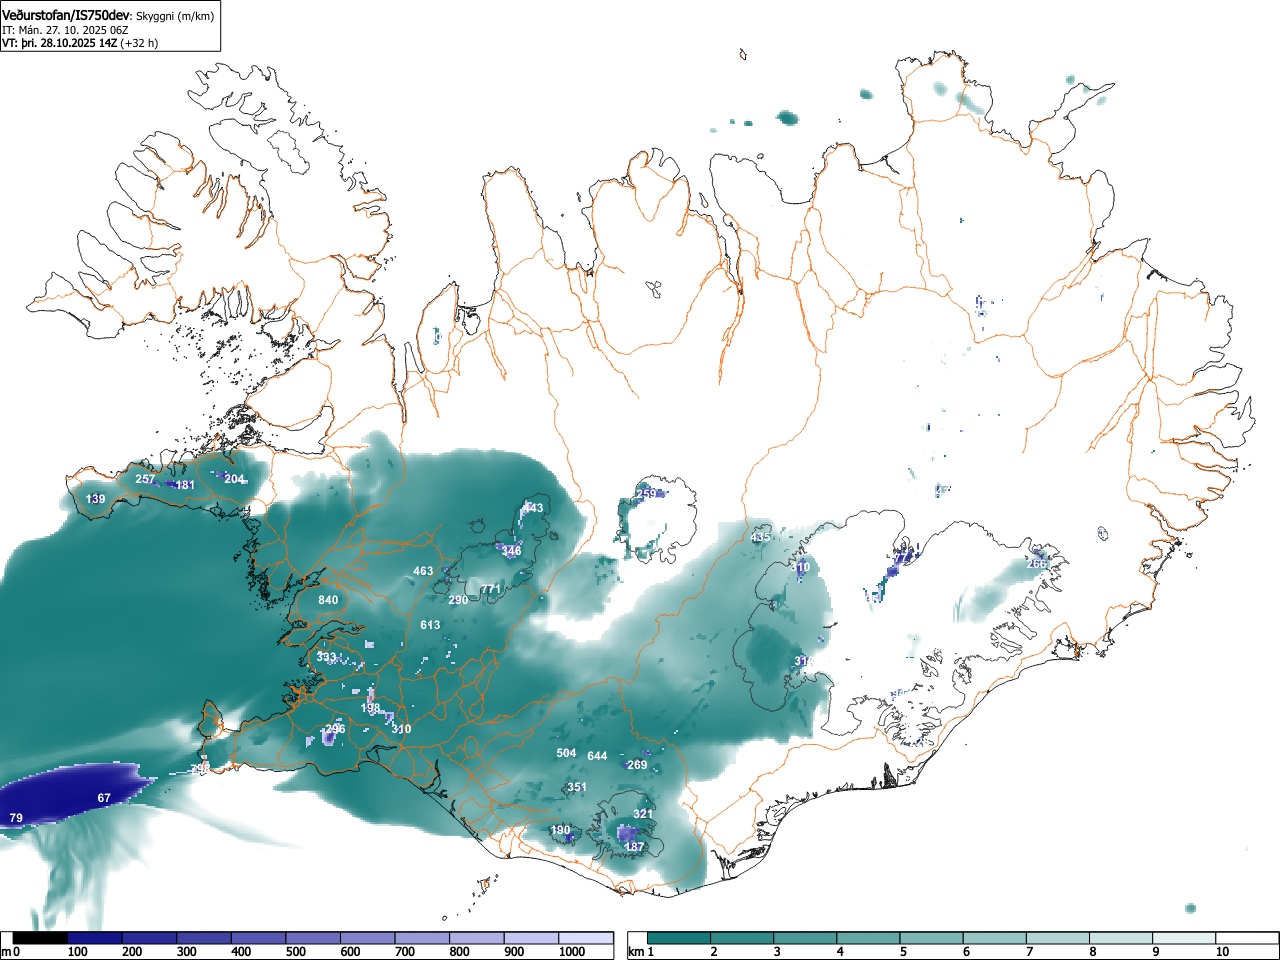The height and width of the screenshot is (960, 1280).
Task: Select the map value "346"
Action: click(511, 551)
